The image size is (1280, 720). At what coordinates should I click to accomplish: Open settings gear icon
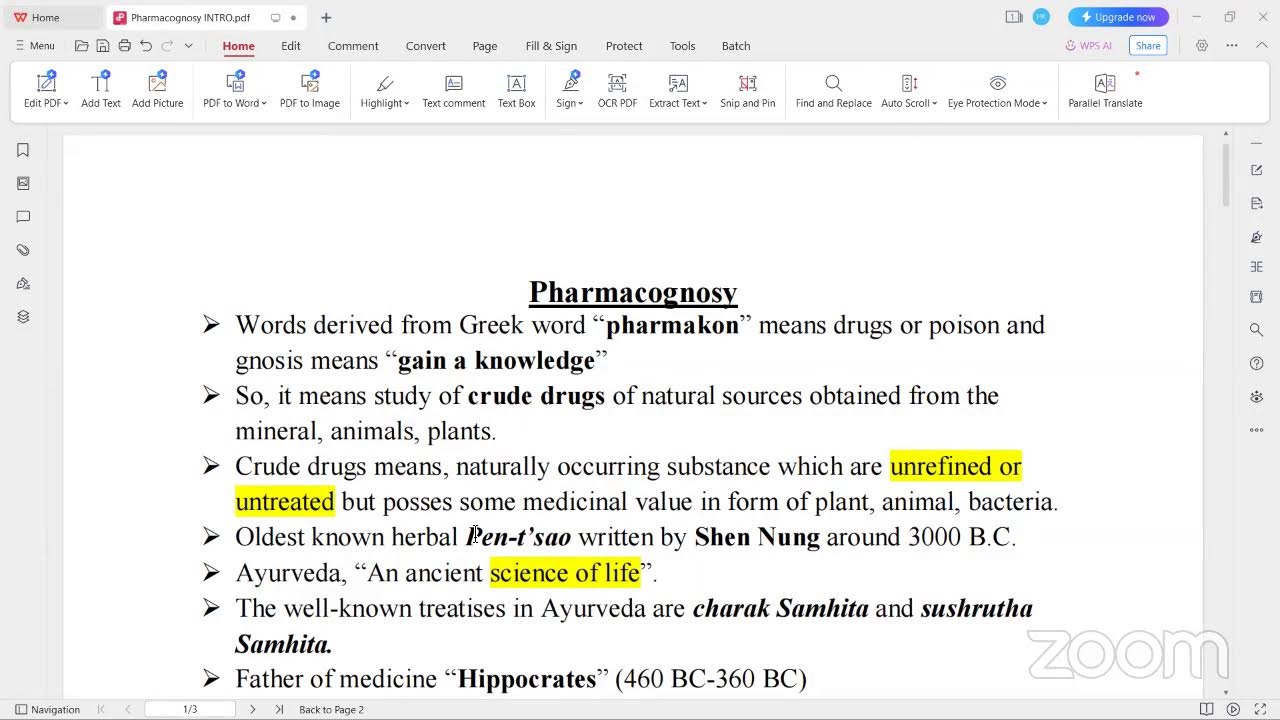[x=1202, y=46]
